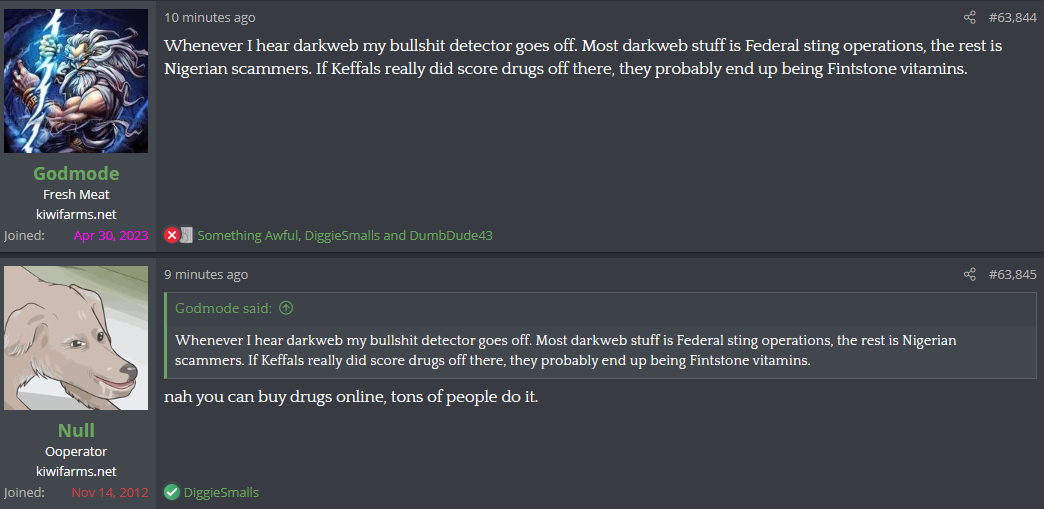This screenshot has height=509, width=1044.
Task: Open post number #63,845 permalink
Action: tap(1012, 274)
